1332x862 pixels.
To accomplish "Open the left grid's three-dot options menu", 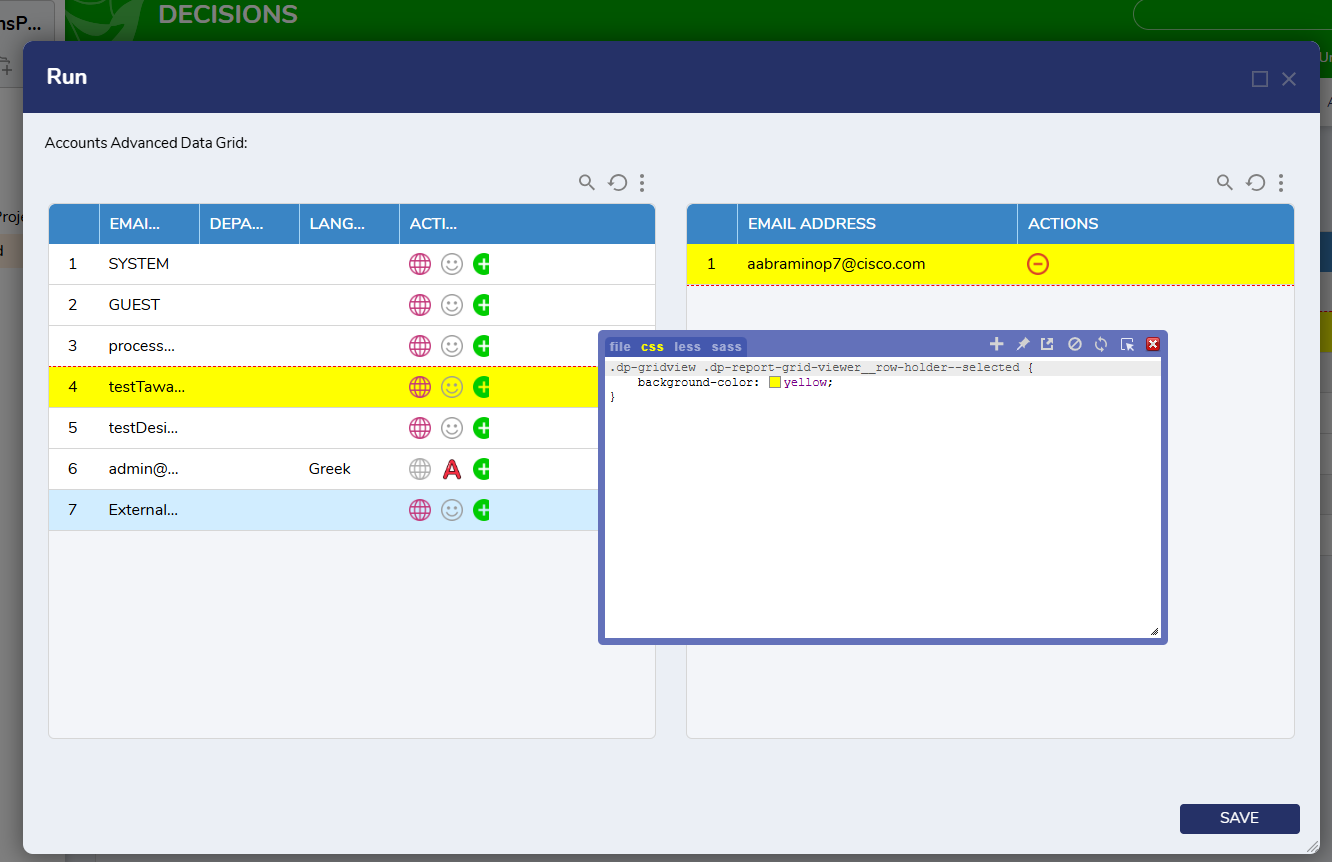I will (x=642, y=182).
